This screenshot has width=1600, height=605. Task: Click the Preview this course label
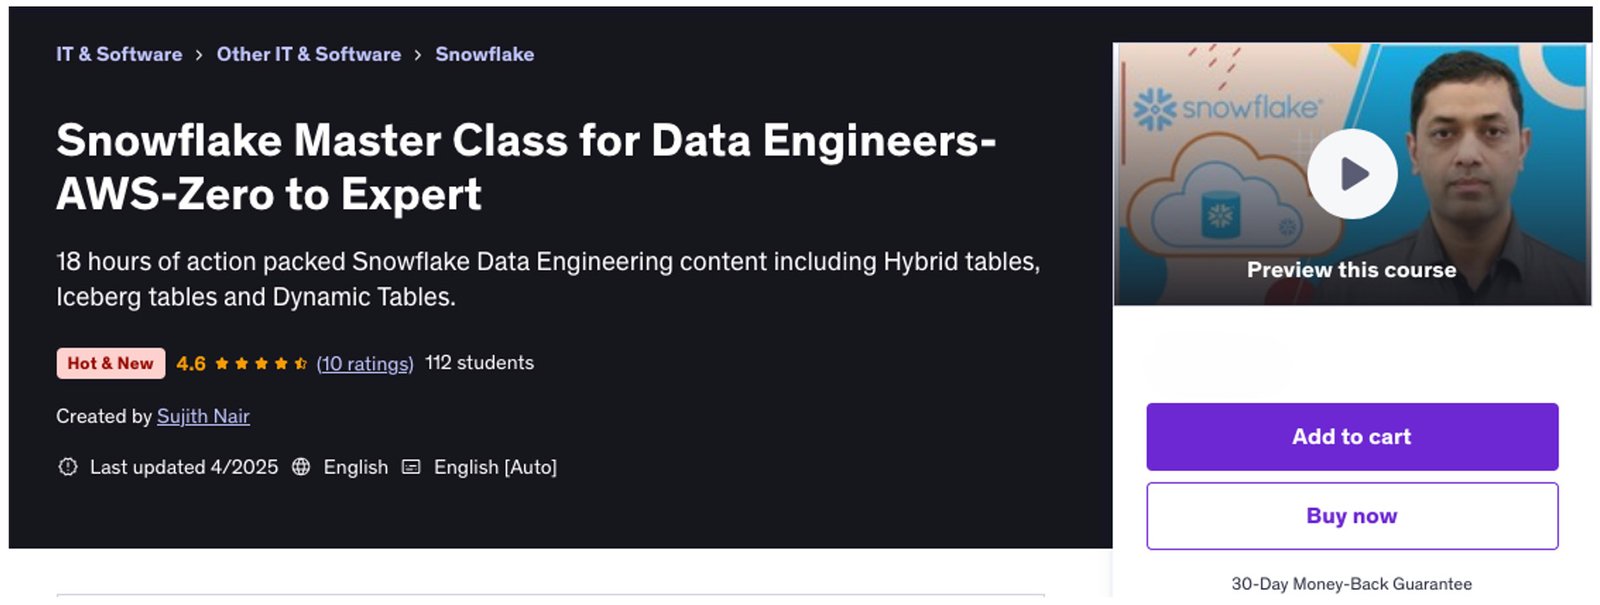click(x=1351, y=270)
